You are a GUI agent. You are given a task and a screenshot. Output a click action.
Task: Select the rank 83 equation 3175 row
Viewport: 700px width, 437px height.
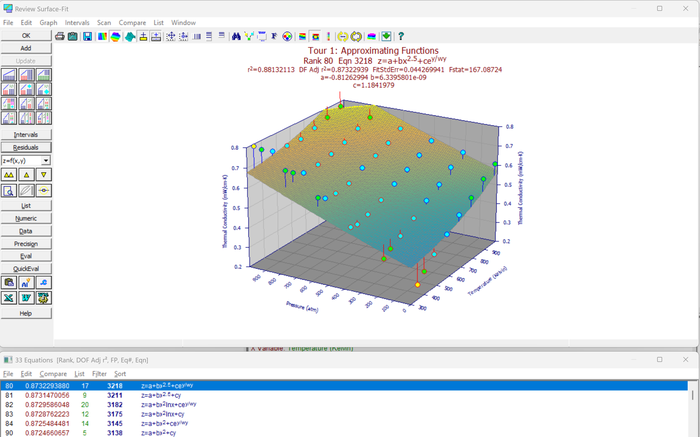click(x=344, y=414)
